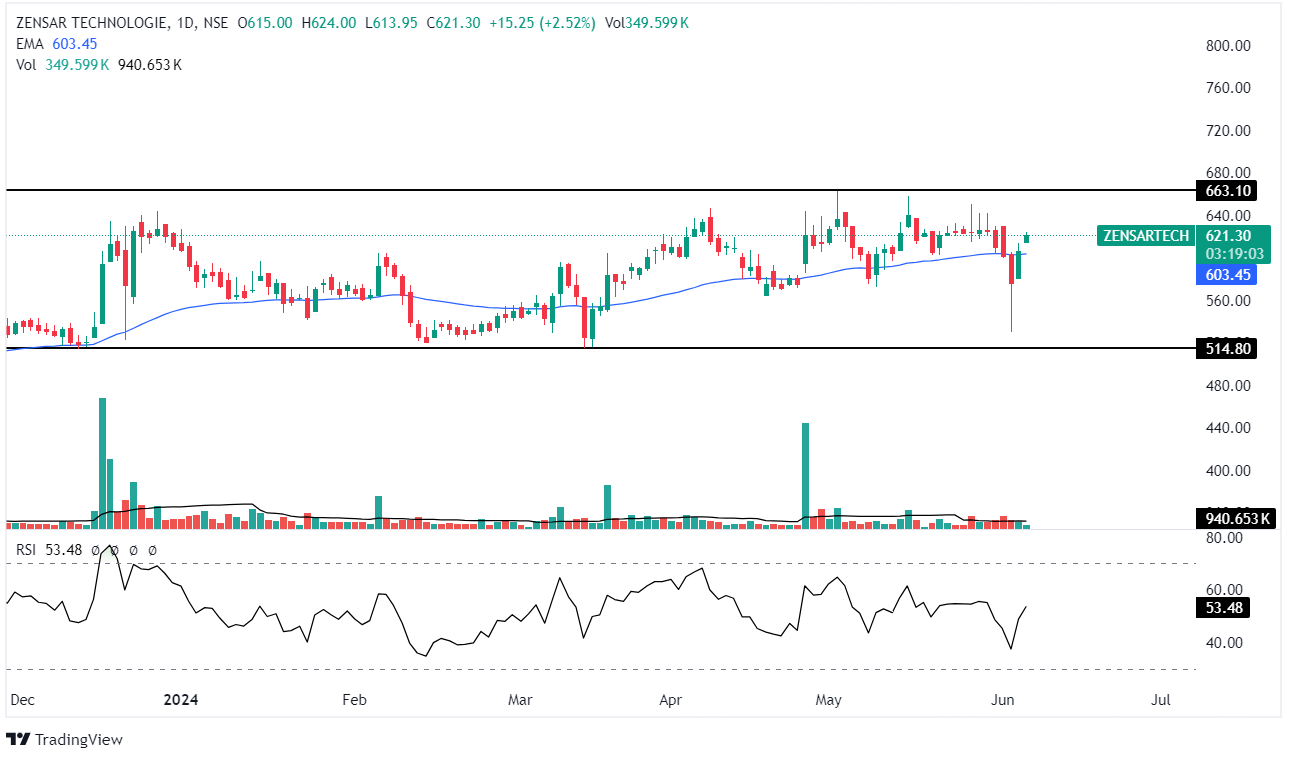Image resolution: width=1294 pixels, height=761 pixels.
Task: Select the EMA indicator legend
Action: (x=28, y=43)
